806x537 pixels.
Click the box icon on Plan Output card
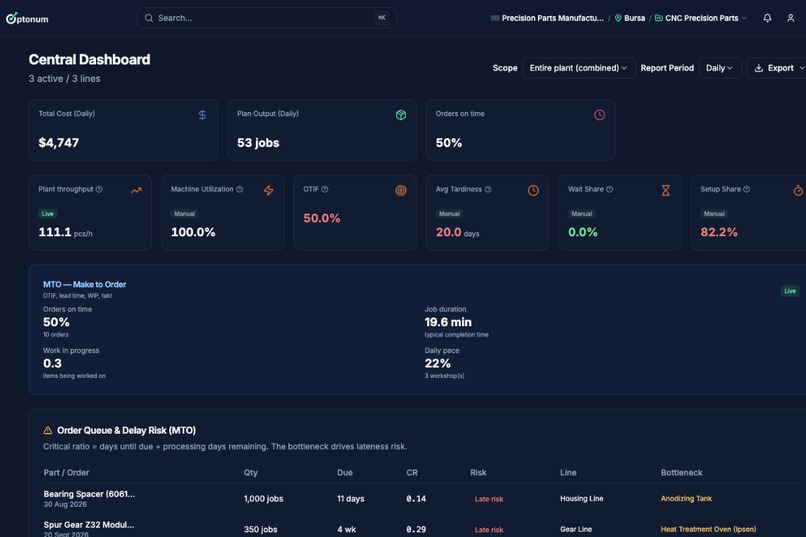pyautogui.click(x=401, y=115)
